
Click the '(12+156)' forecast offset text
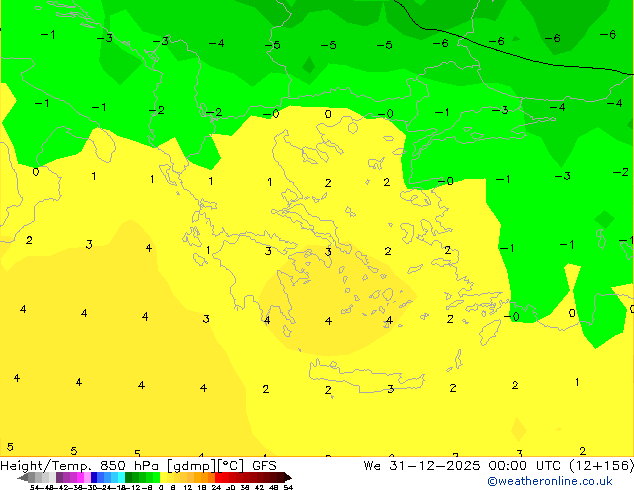point(601,466)
